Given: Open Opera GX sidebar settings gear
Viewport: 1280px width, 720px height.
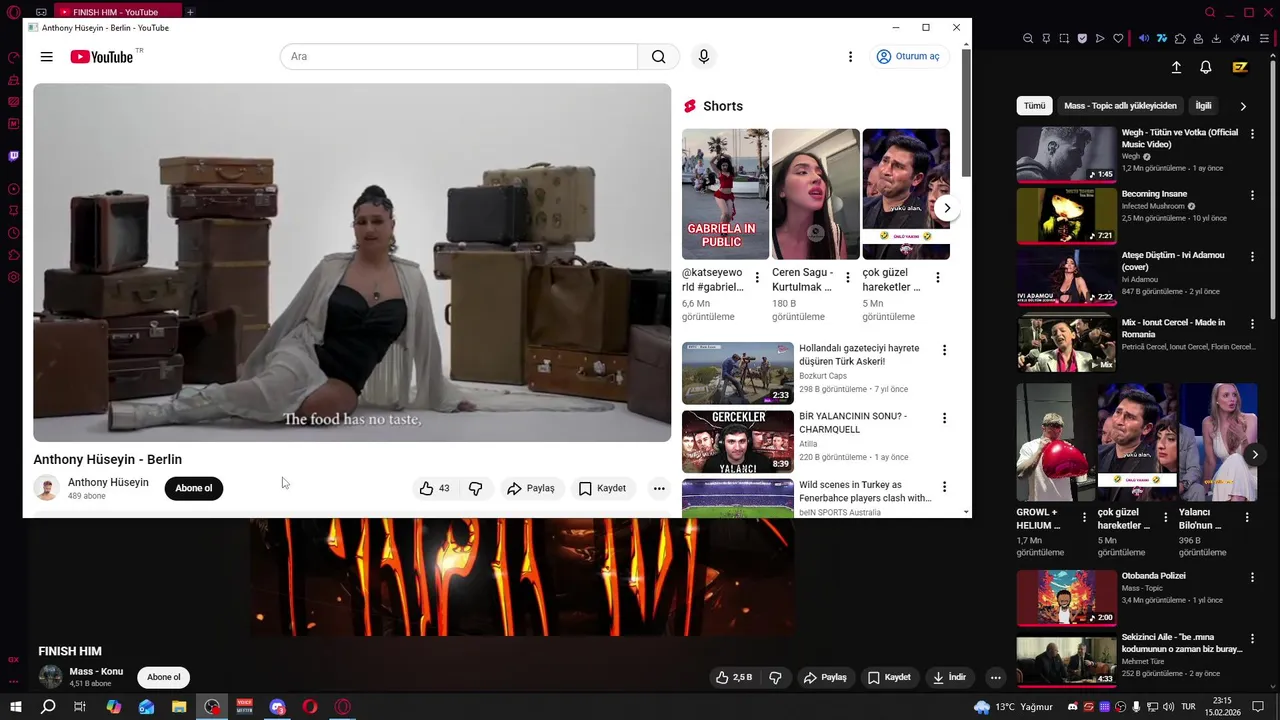Looking at the screenshot, I should 14,277.
